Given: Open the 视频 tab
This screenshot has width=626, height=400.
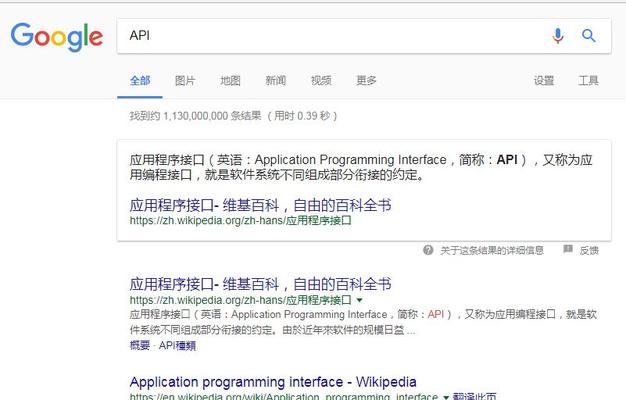Looking at the screenshot, I should (x=321, y=81).
